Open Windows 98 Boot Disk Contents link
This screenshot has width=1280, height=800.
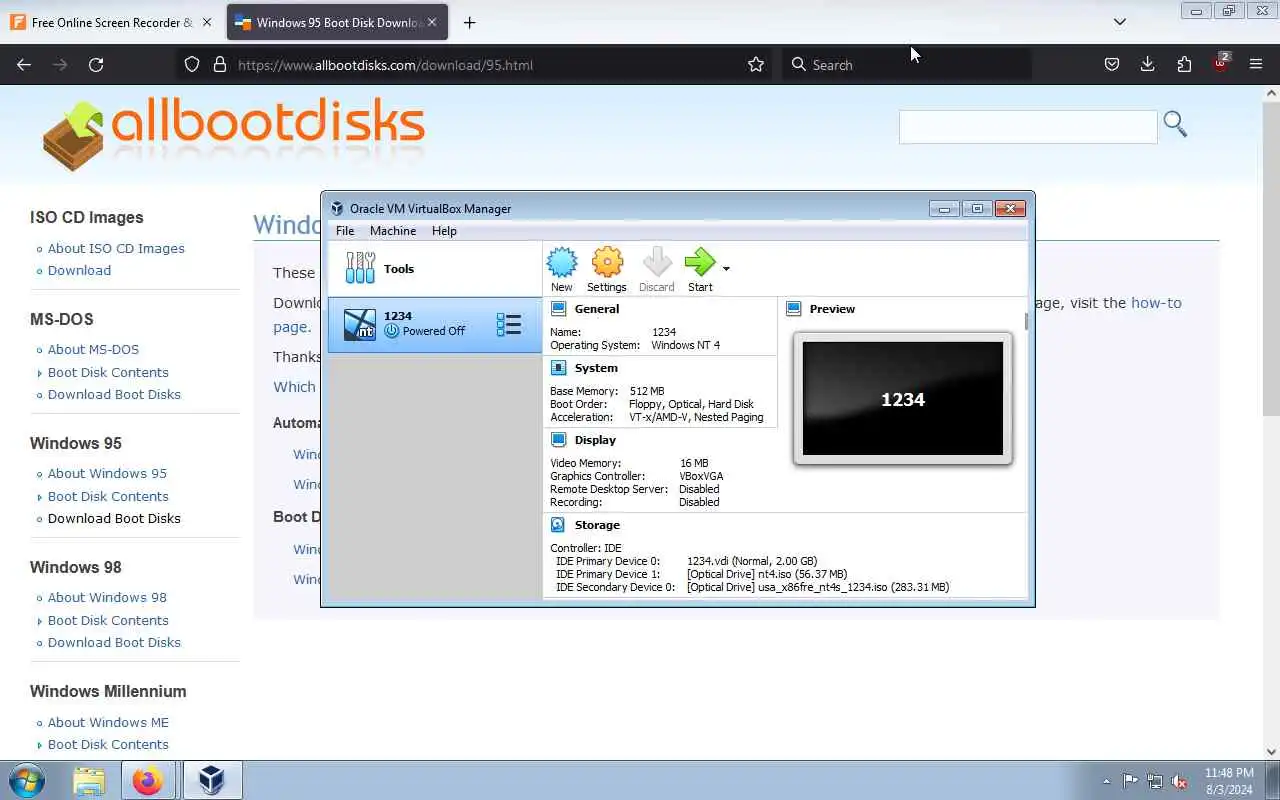108,620
